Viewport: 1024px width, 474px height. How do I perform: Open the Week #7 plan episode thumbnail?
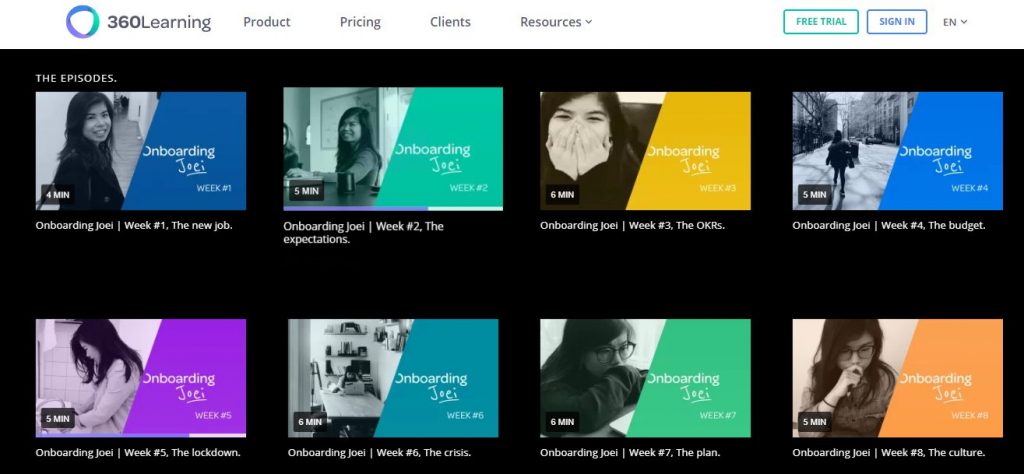pyautogui.click(x=645, y=378)
